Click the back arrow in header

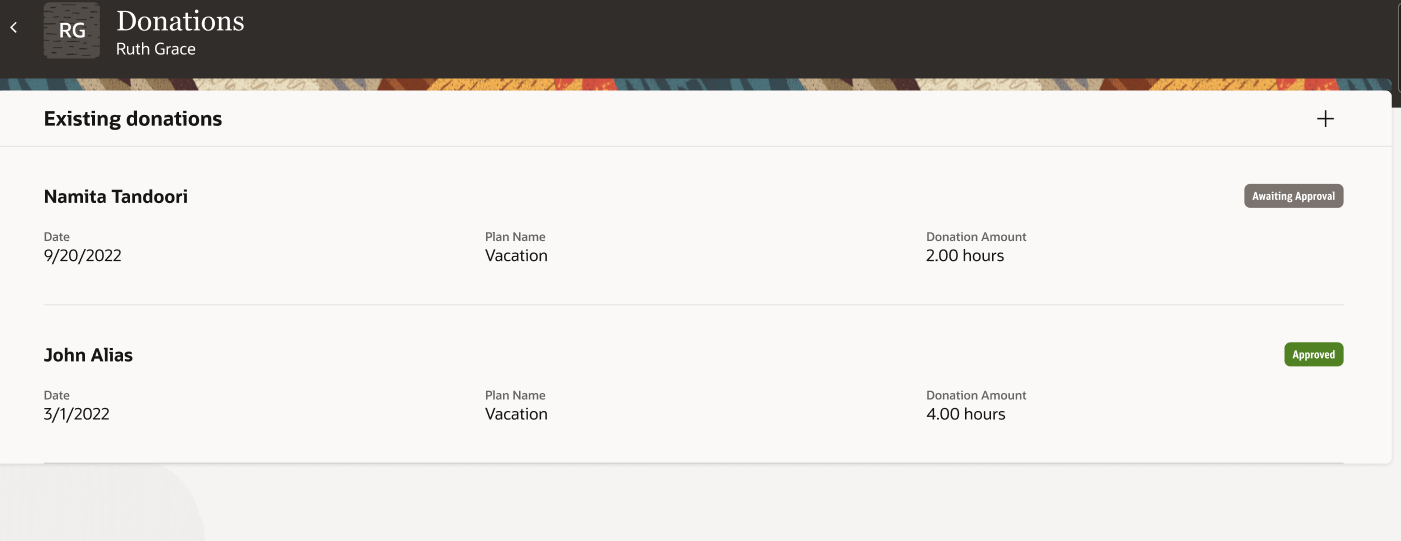(14, 28)
